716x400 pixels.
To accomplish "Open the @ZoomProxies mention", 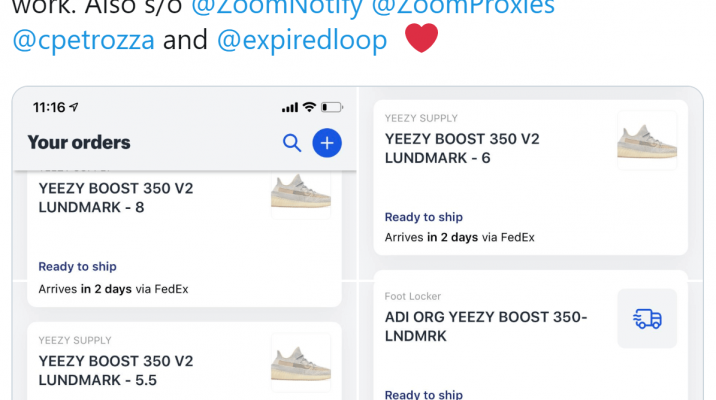I will click(463, 7).
